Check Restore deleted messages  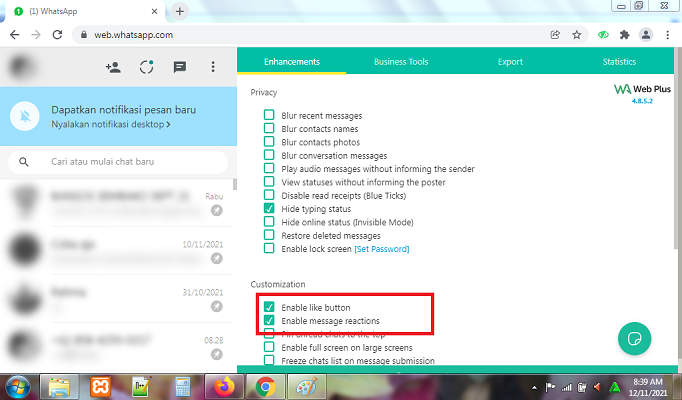pos(269,235)
